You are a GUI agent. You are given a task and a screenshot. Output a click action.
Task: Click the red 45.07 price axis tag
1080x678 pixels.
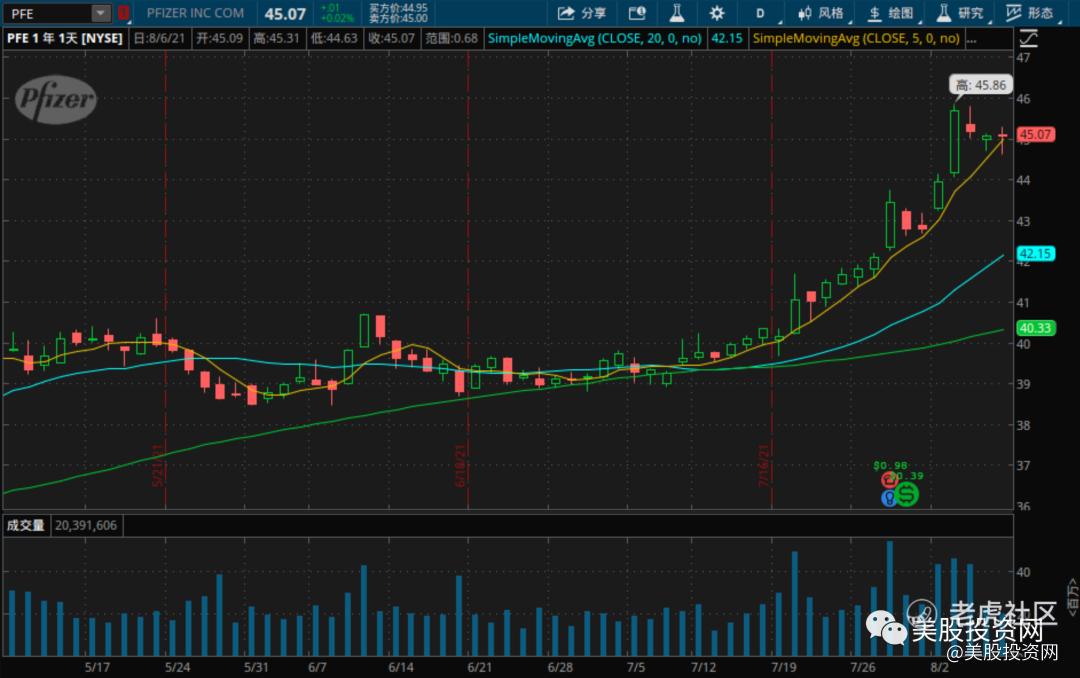click(1035, 134)
